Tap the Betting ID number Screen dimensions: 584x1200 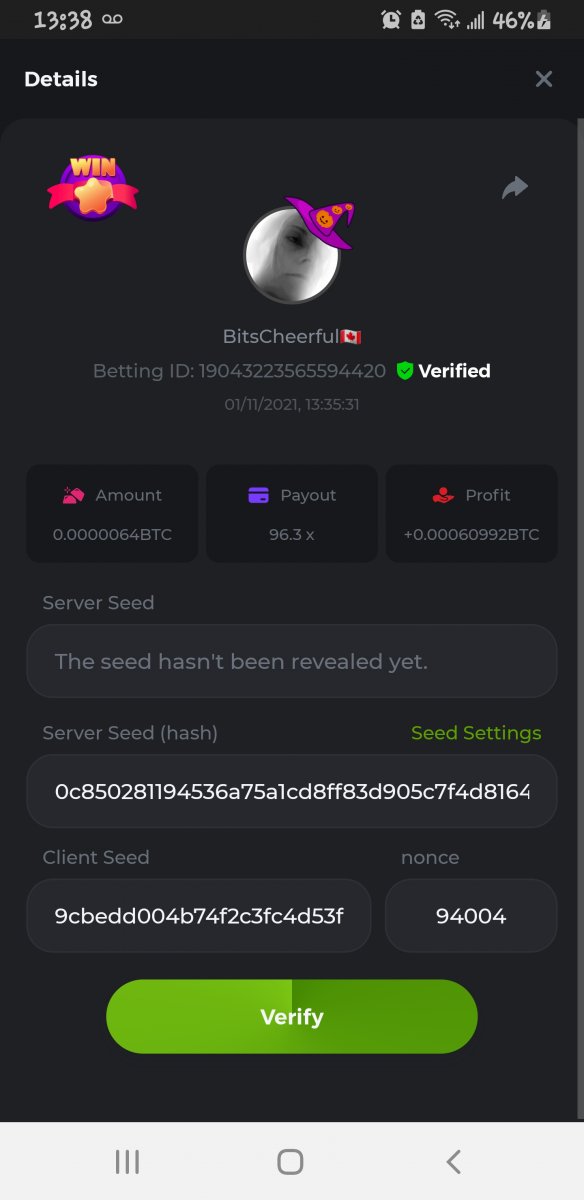coord(292,371)
